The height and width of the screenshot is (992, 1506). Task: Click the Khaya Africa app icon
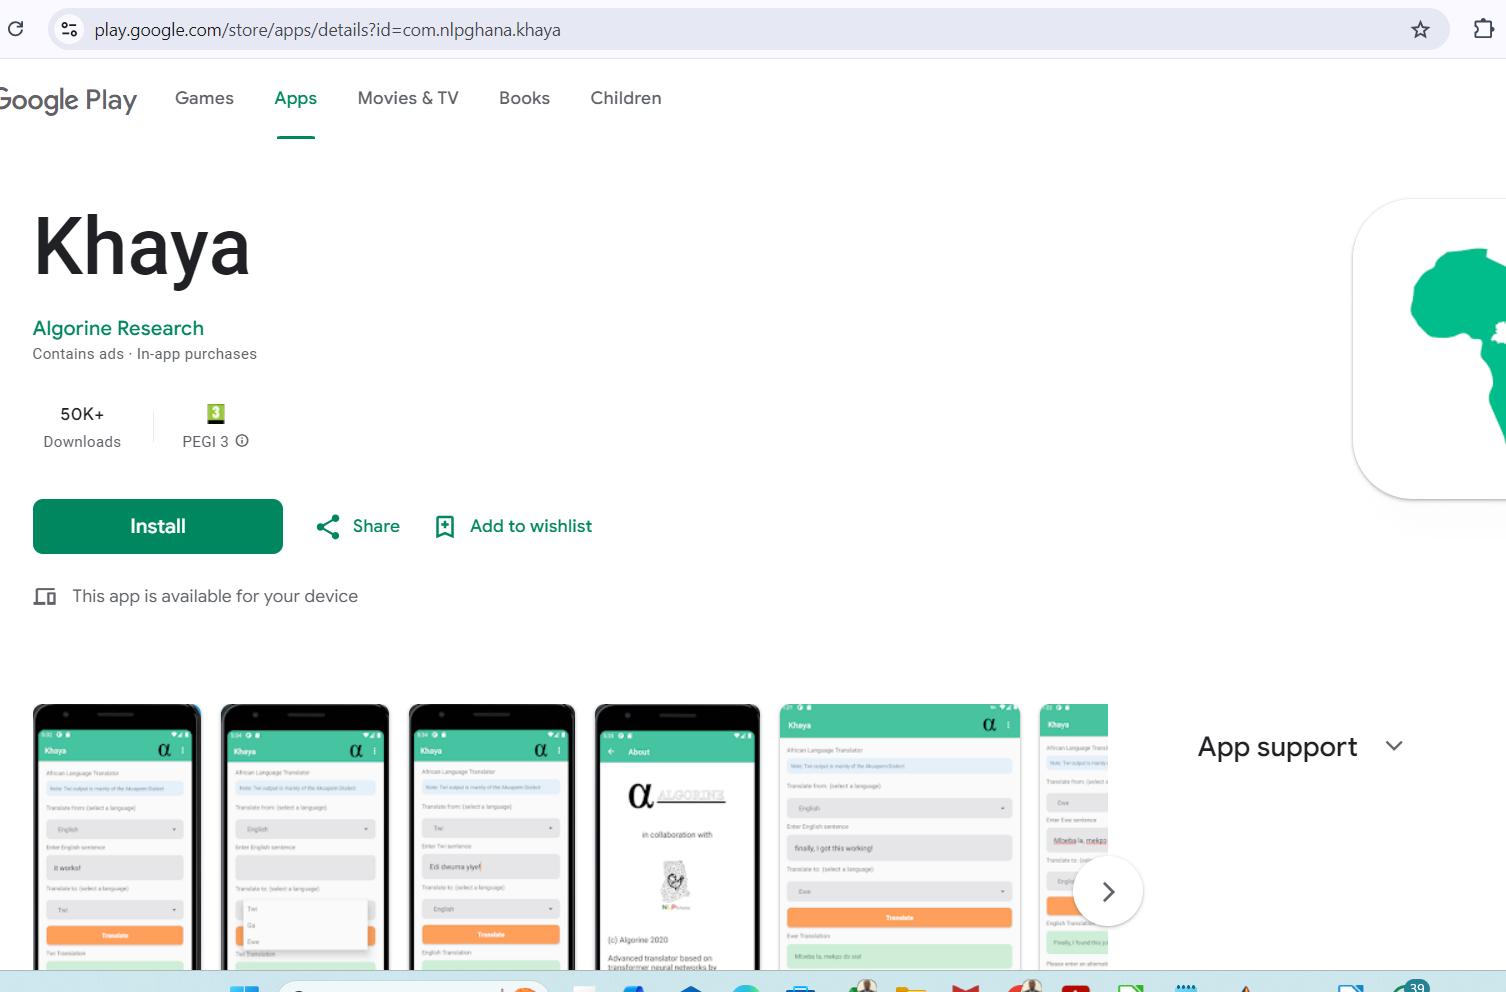pos(1430,348)
